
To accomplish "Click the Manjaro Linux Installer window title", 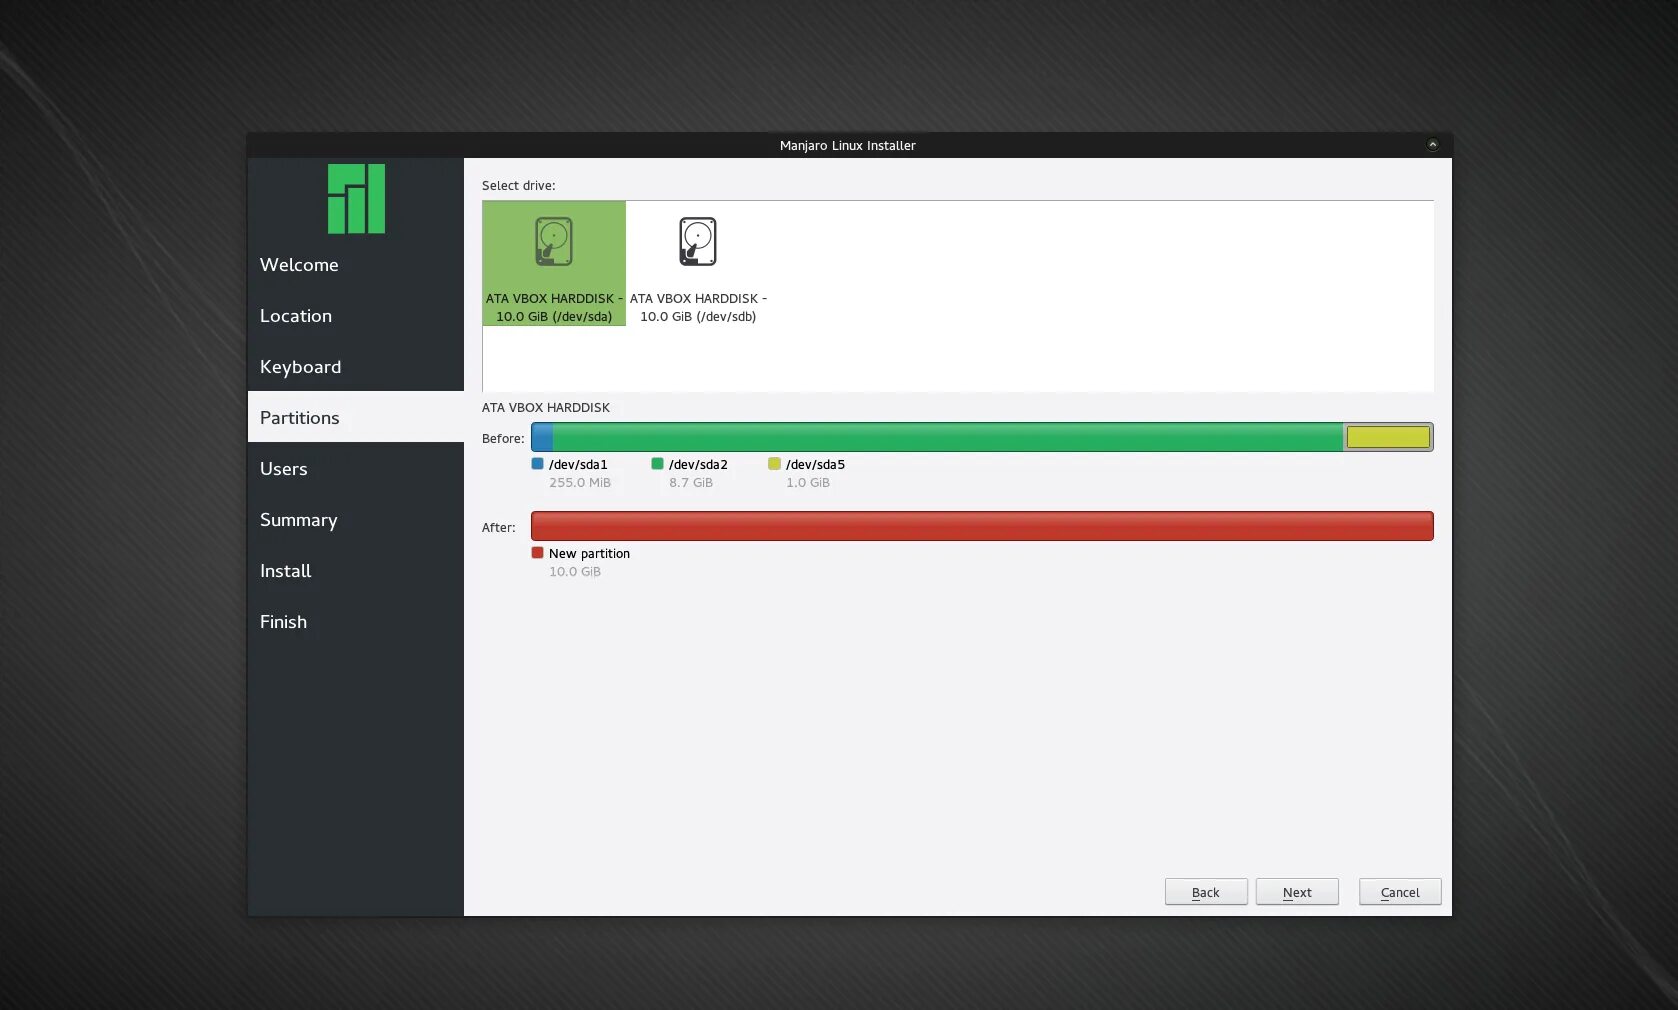I will click(848, 146).
